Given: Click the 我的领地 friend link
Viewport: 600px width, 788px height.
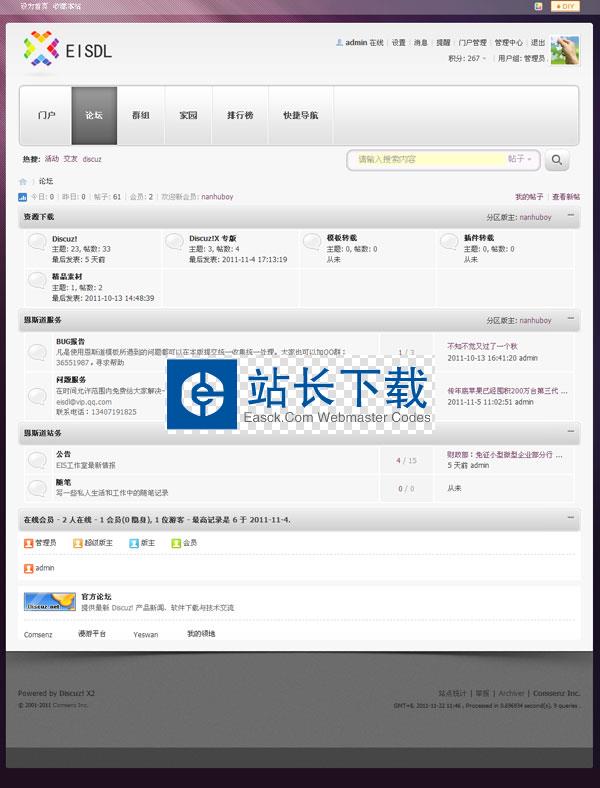Looking at the screenshot, I should click(x=201, y=634).
